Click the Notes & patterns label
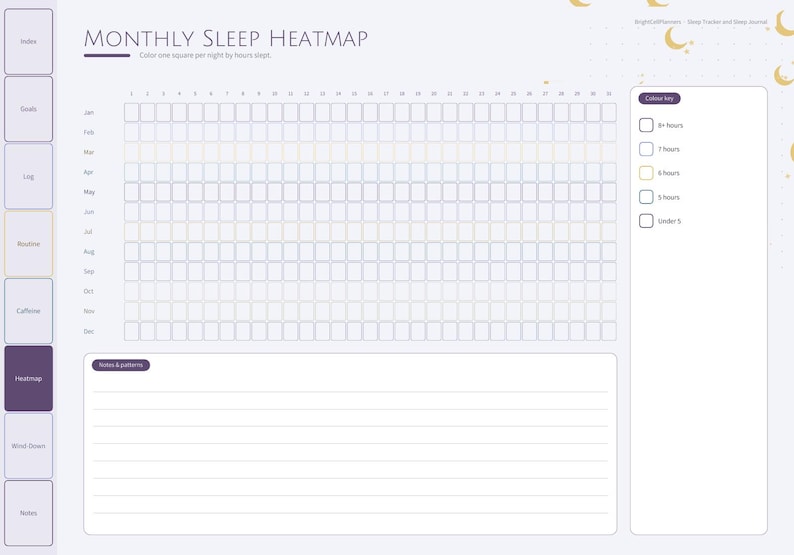Viewport: 794px width, 555px height. 121,365
